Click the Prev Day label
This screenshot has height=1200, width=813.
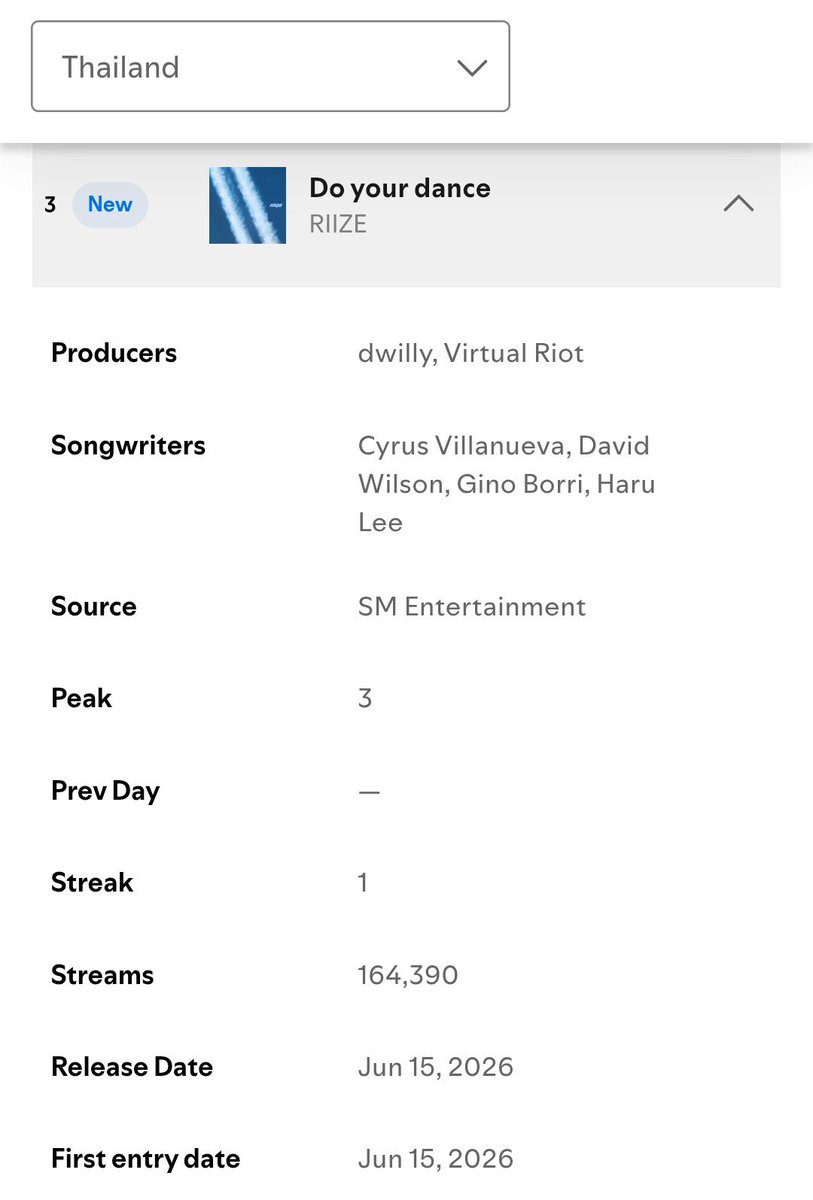[105, 791]
